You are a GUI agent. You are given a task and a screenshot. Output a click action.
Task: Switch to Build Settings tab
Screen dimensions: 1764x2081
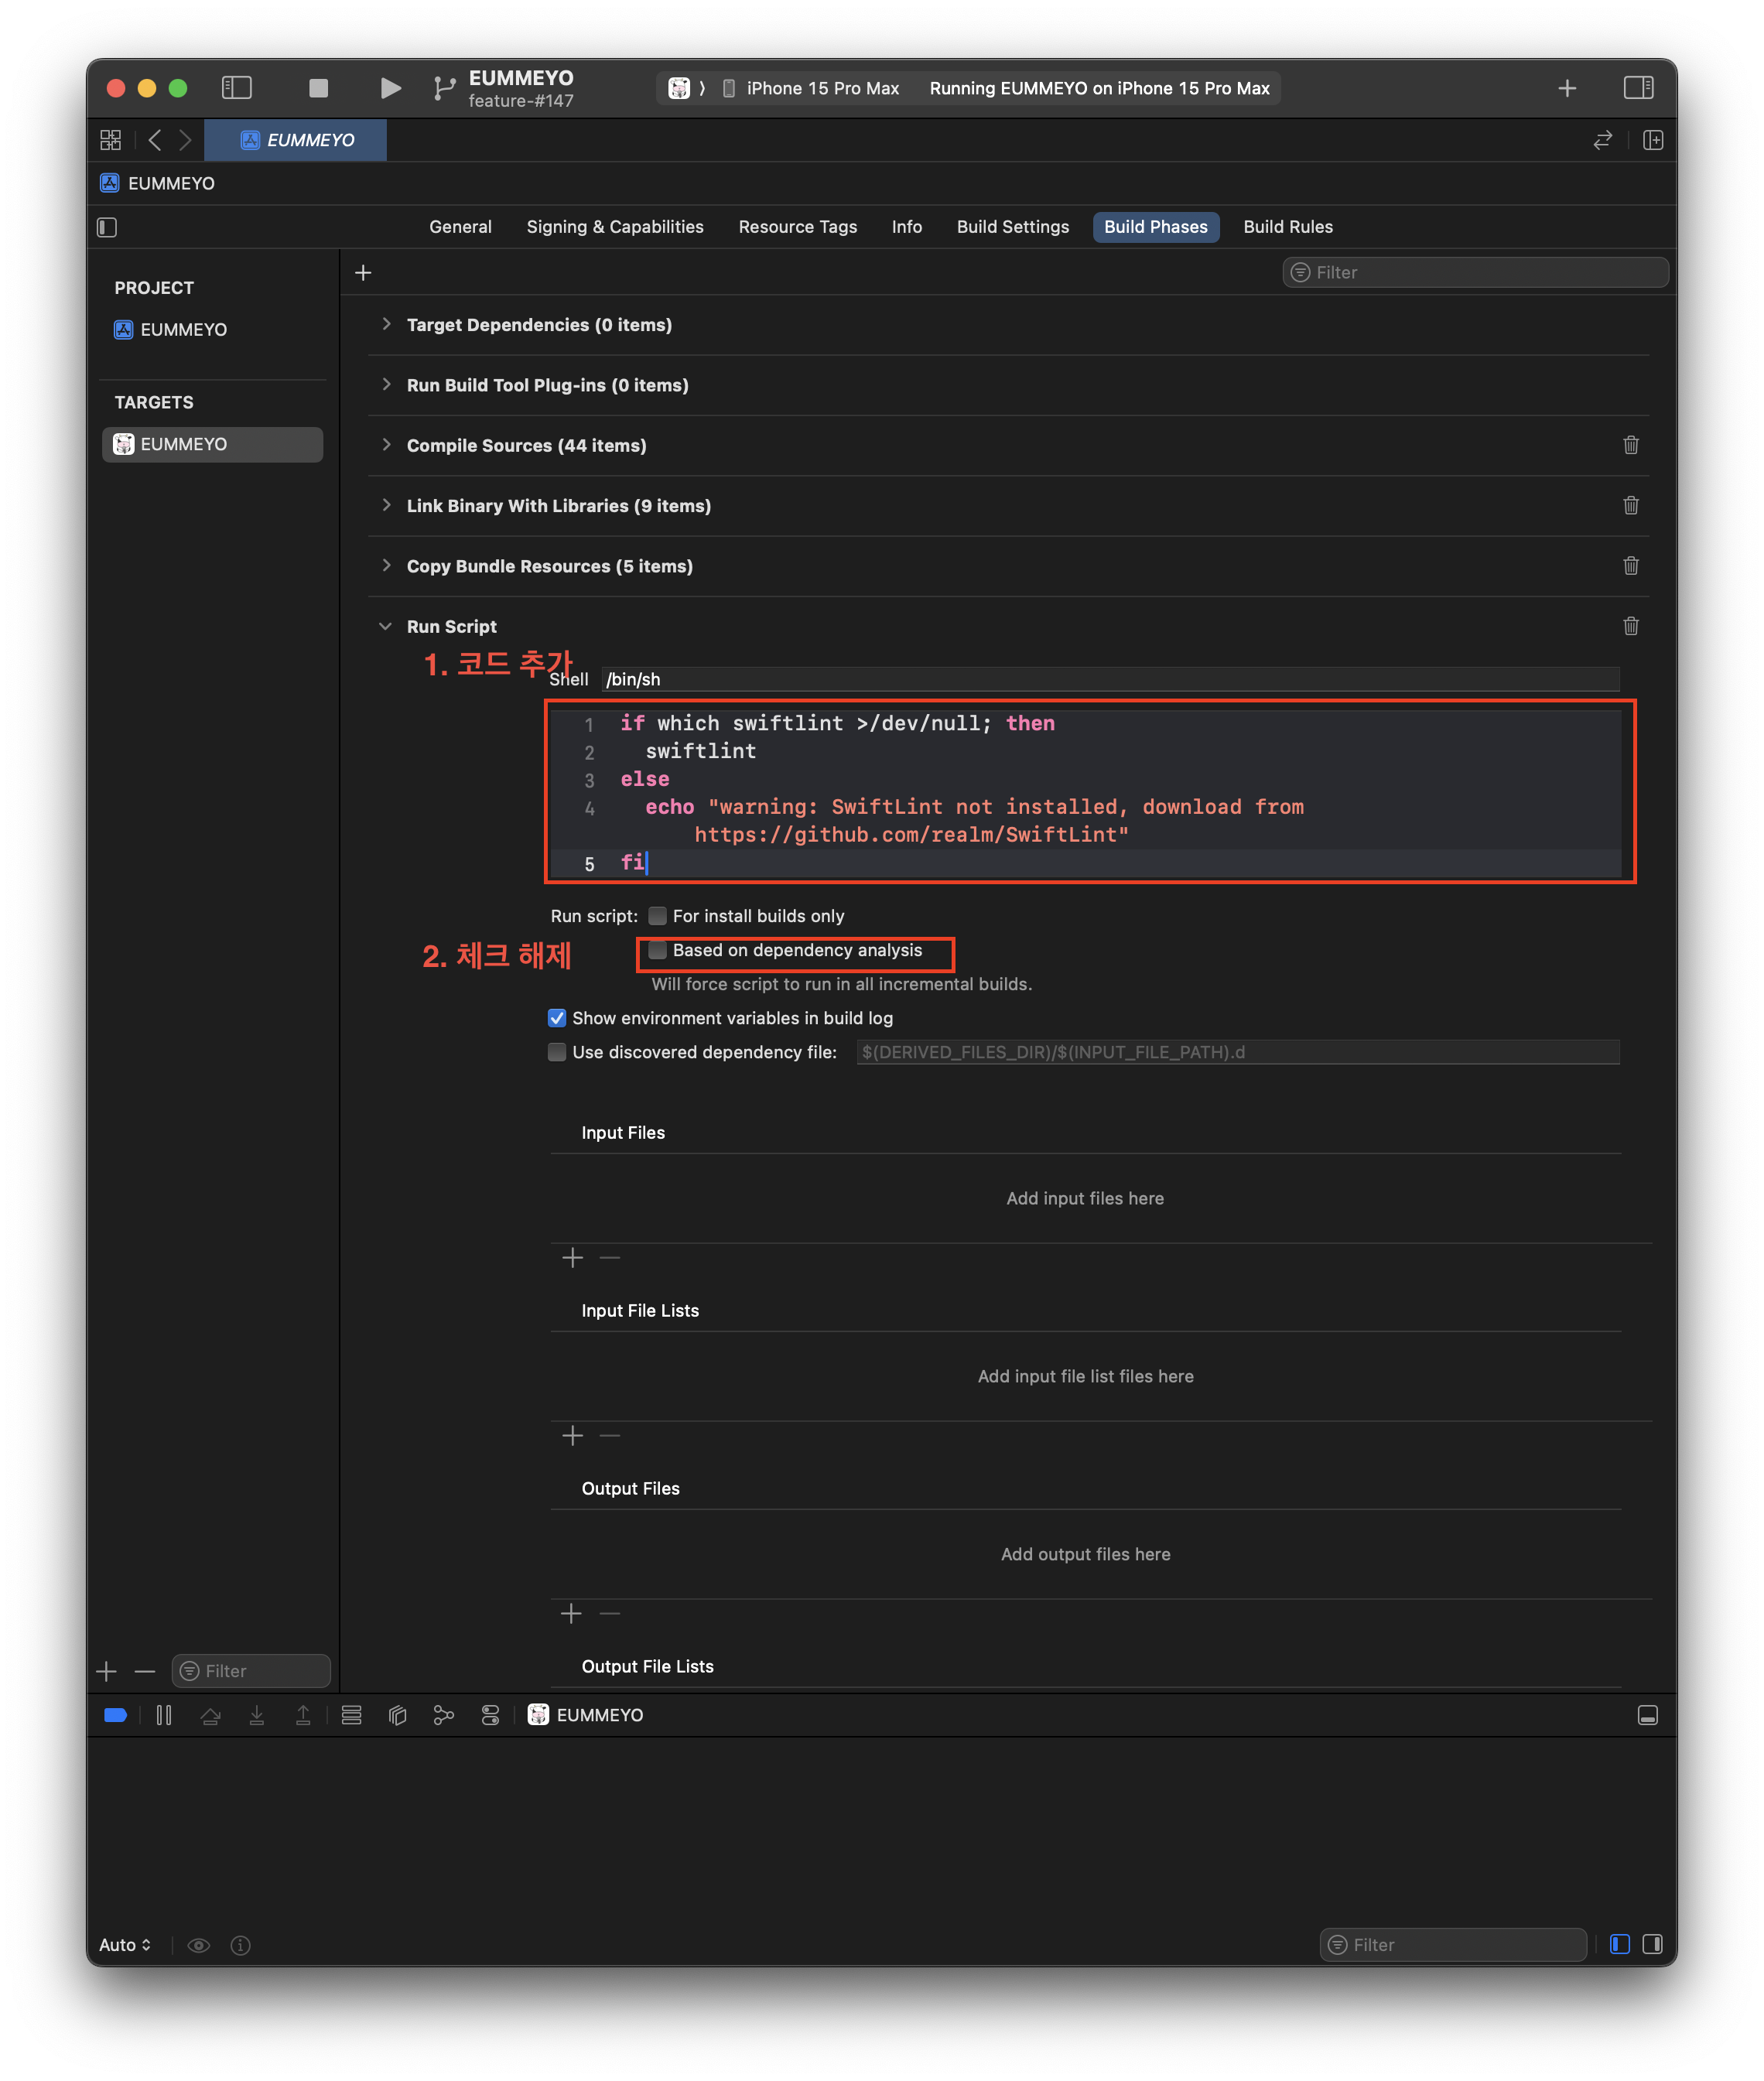tap(1012, 226)
